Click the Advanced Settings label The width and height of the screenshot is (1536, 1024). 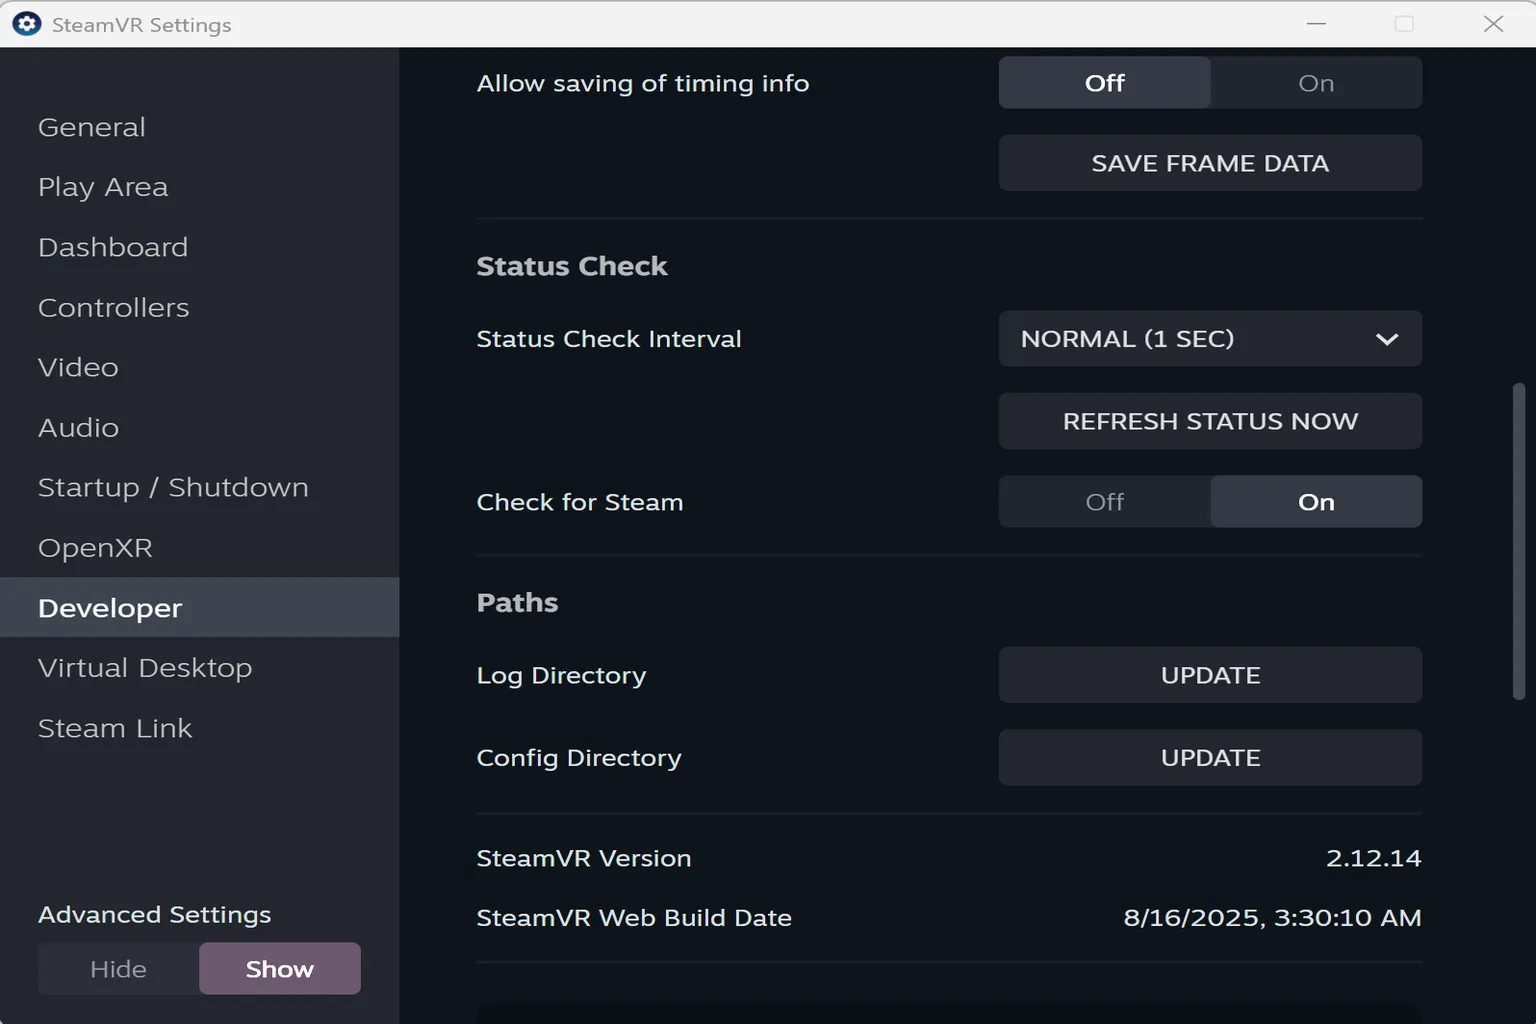tap(154, 915)
